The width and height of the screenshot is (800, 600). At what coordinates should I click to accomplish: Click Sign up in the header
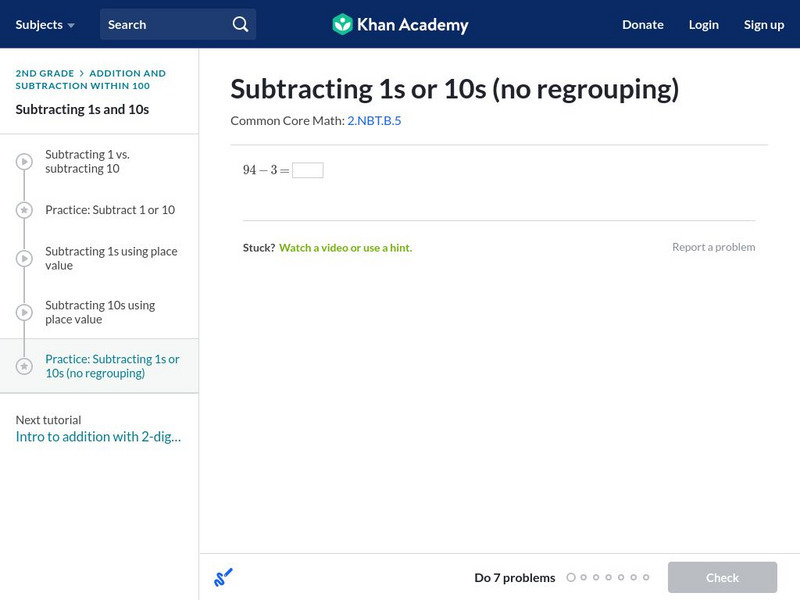pos(763,24)
